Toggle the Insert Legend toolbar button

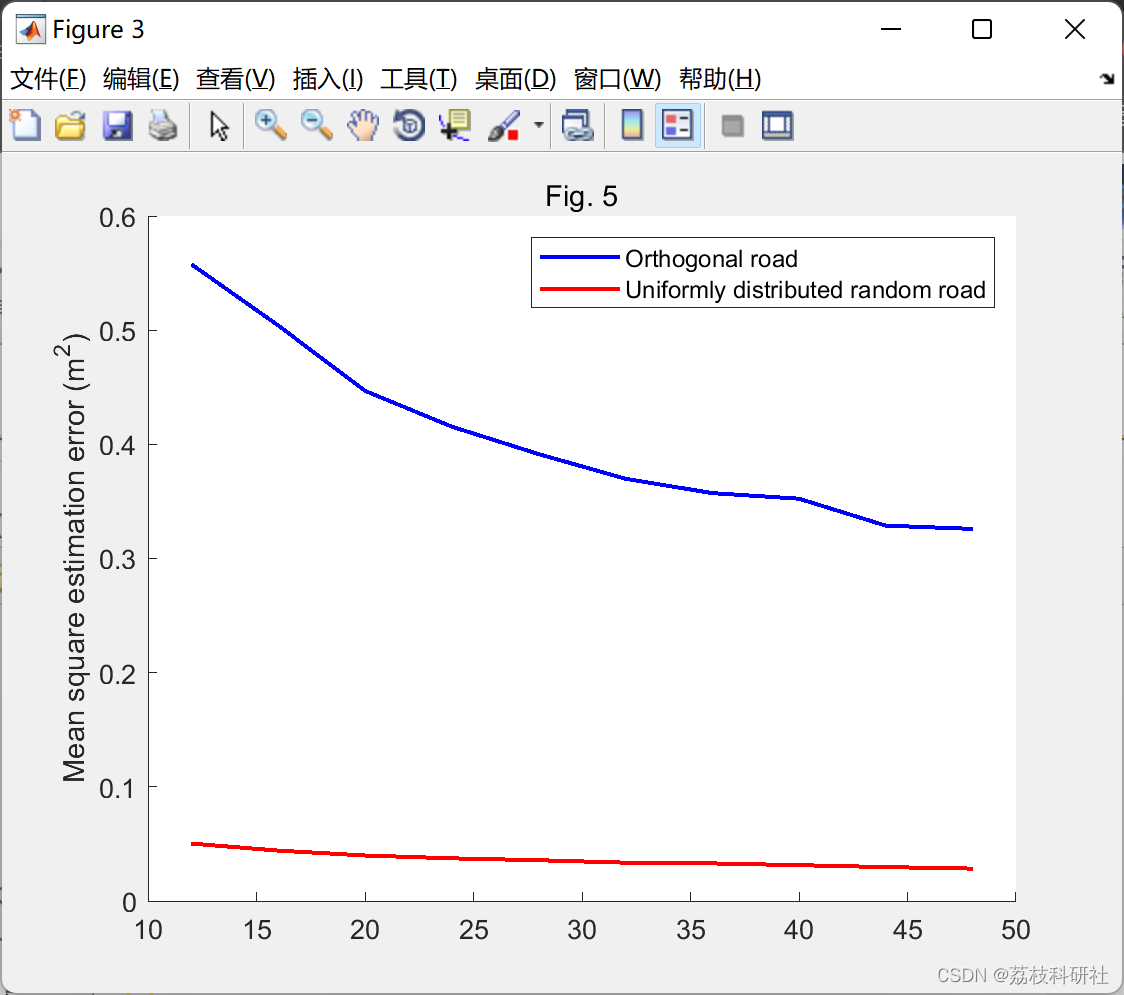coord(677,125)
